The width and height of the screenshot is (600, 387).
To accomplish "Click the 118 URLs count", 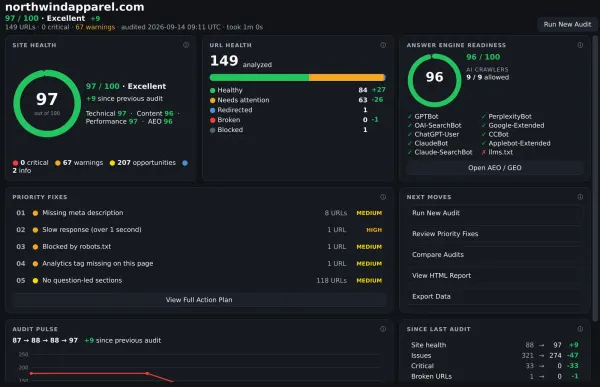I will tap(331, 281).
